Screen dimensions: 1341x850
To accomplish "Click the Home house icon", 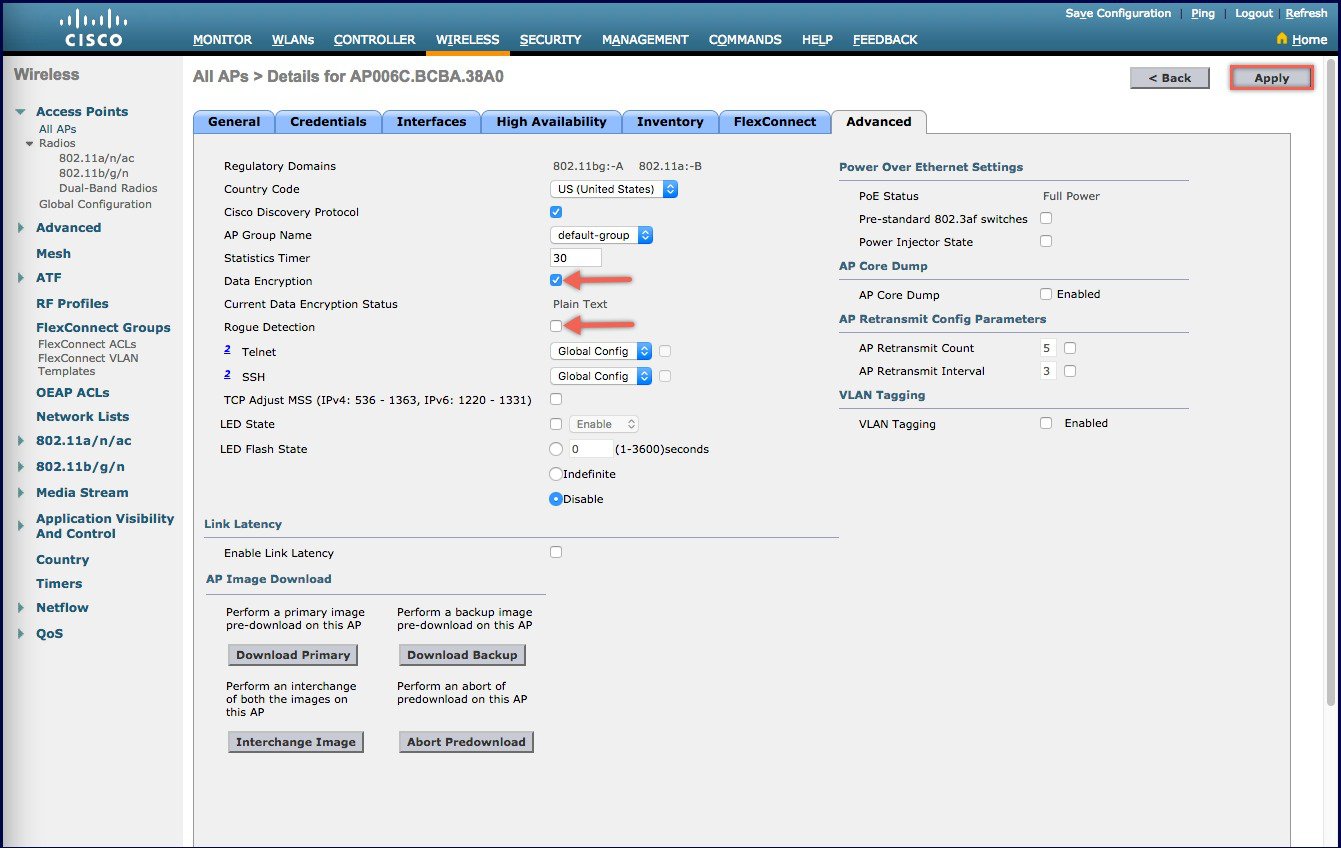I will (1282, 40).
